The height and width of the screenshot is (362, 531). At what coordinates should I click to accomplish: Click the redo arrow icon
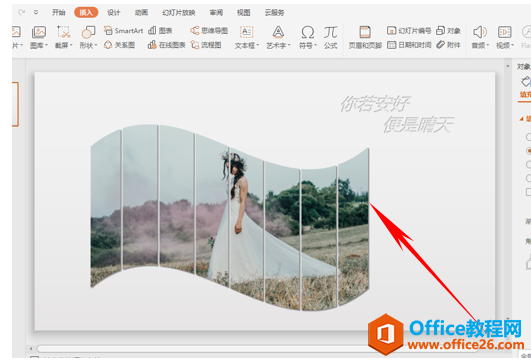[22, 13]
